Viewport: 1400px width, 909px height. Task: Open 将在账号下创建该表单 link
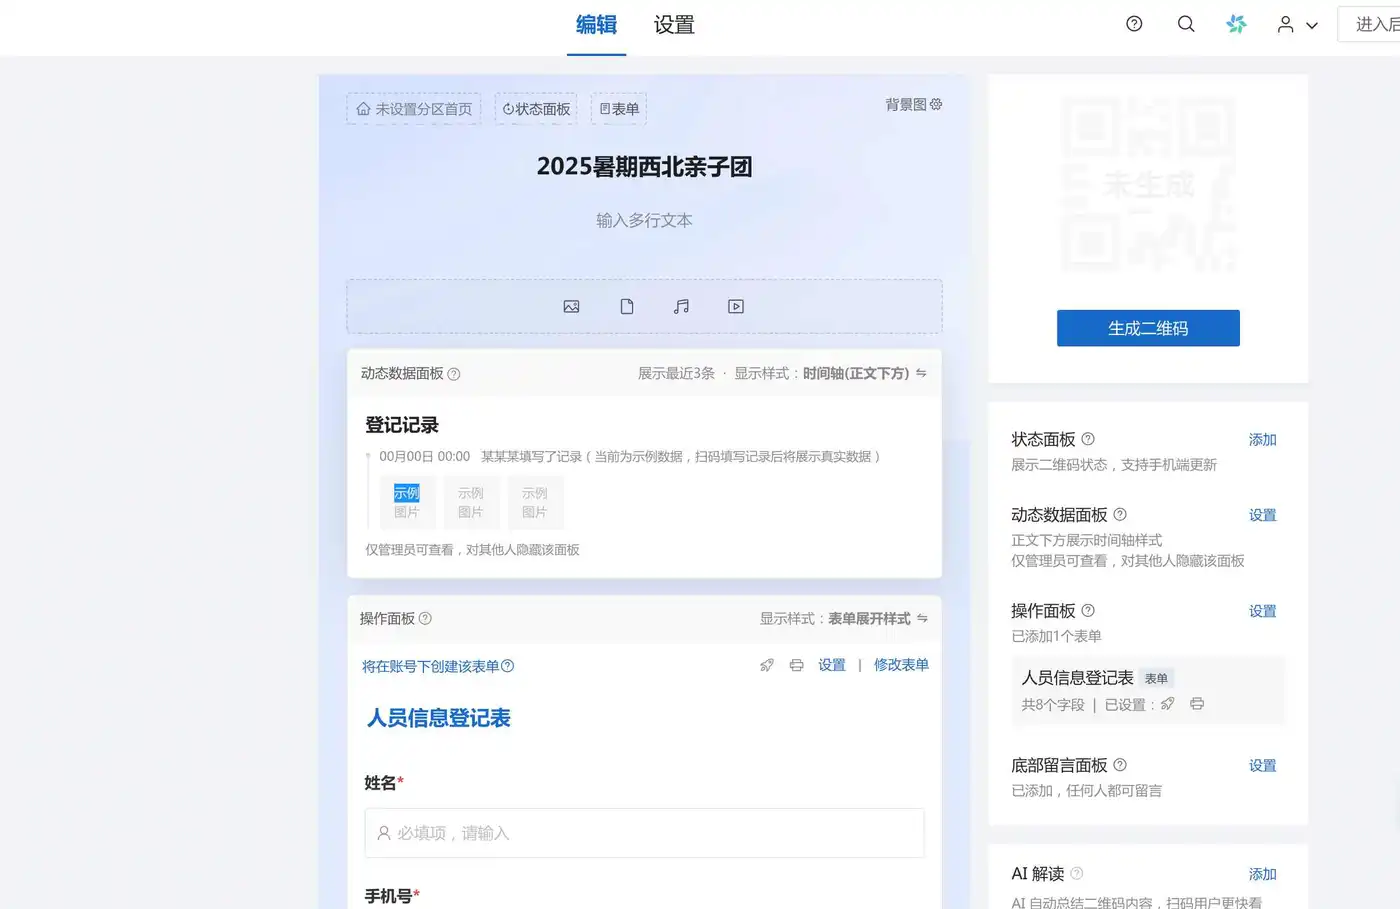click(438, 666)
